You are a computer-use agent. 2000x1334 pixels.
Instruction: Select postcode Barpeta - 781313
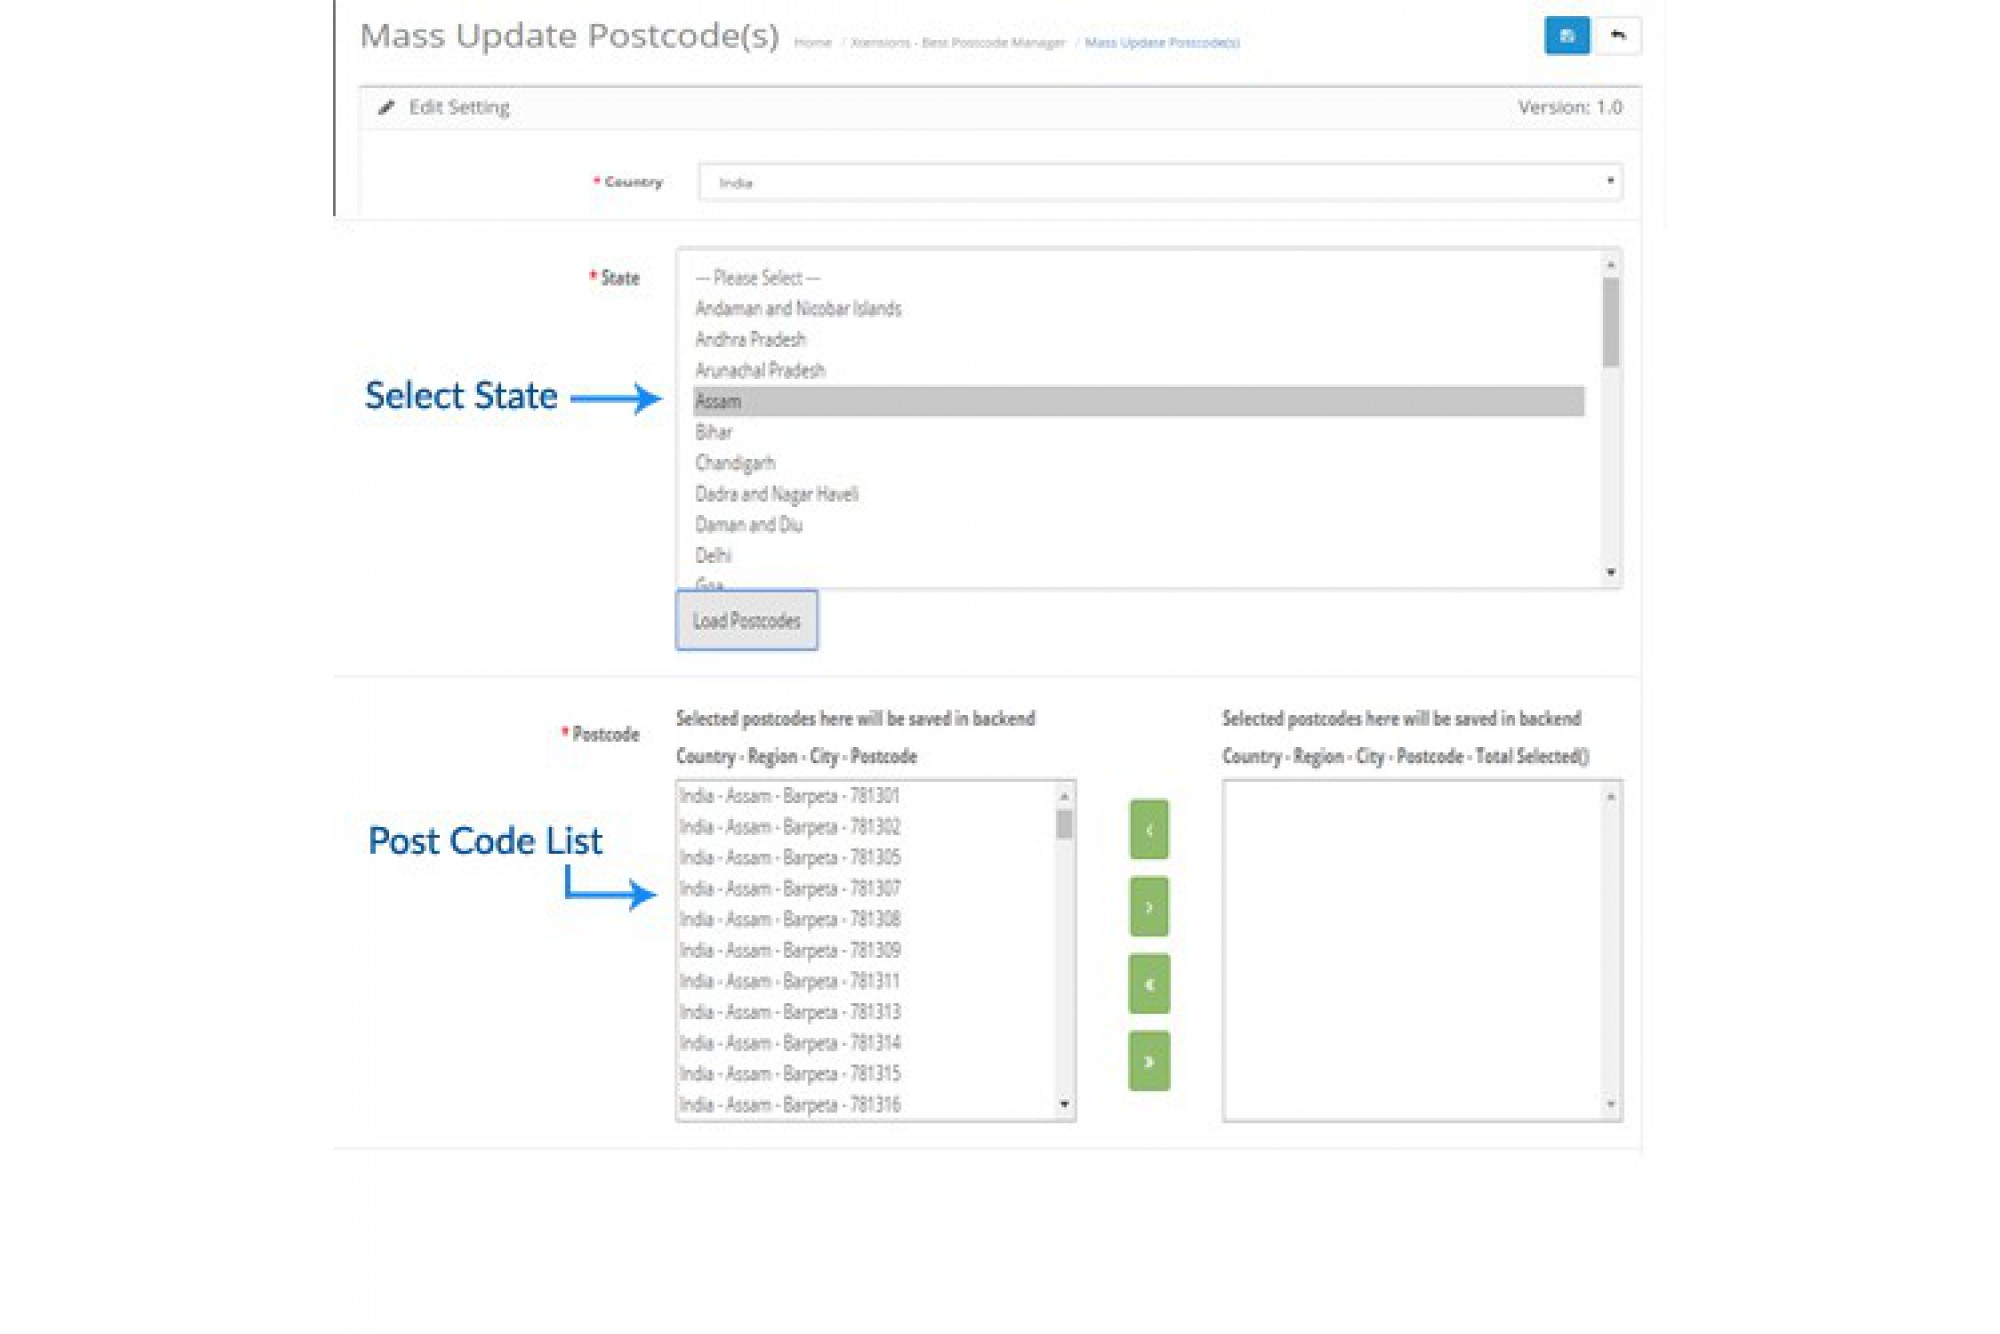(866, 1012)
